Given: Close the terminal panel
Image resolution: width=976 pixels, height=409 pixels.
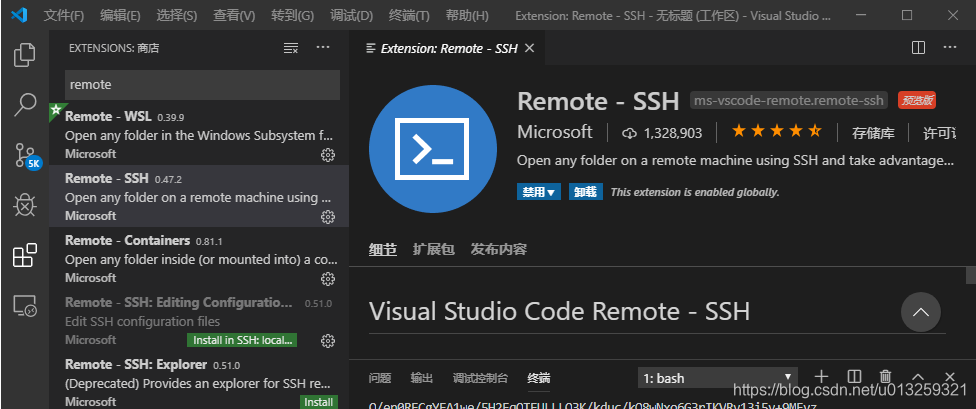Looking at the screenshot, I should pyautogui.click(x=950, y=377).
